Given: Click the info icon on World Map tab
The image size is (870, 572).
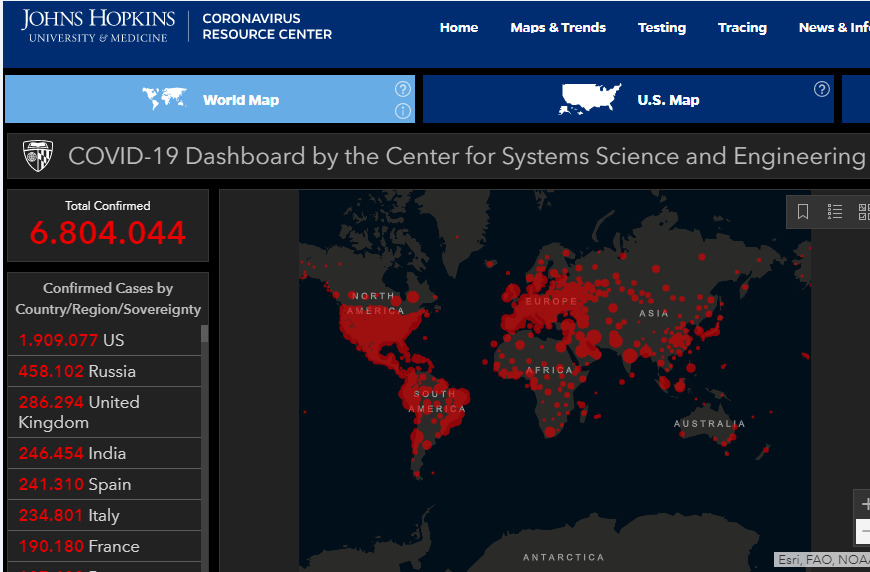Looking at the screenshot, I should pos(403,111).
